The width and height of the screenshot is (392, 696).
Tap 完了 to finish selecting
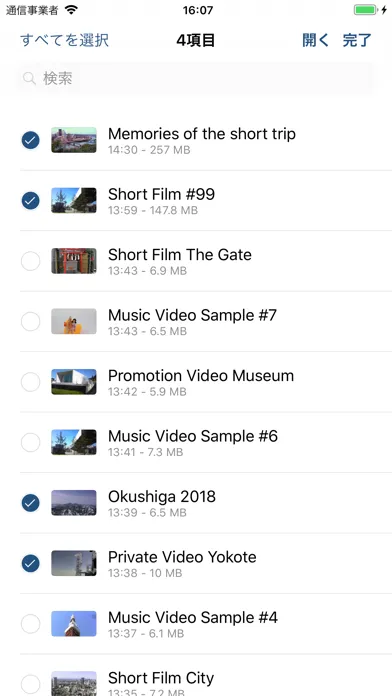click(x=357, y=40)
